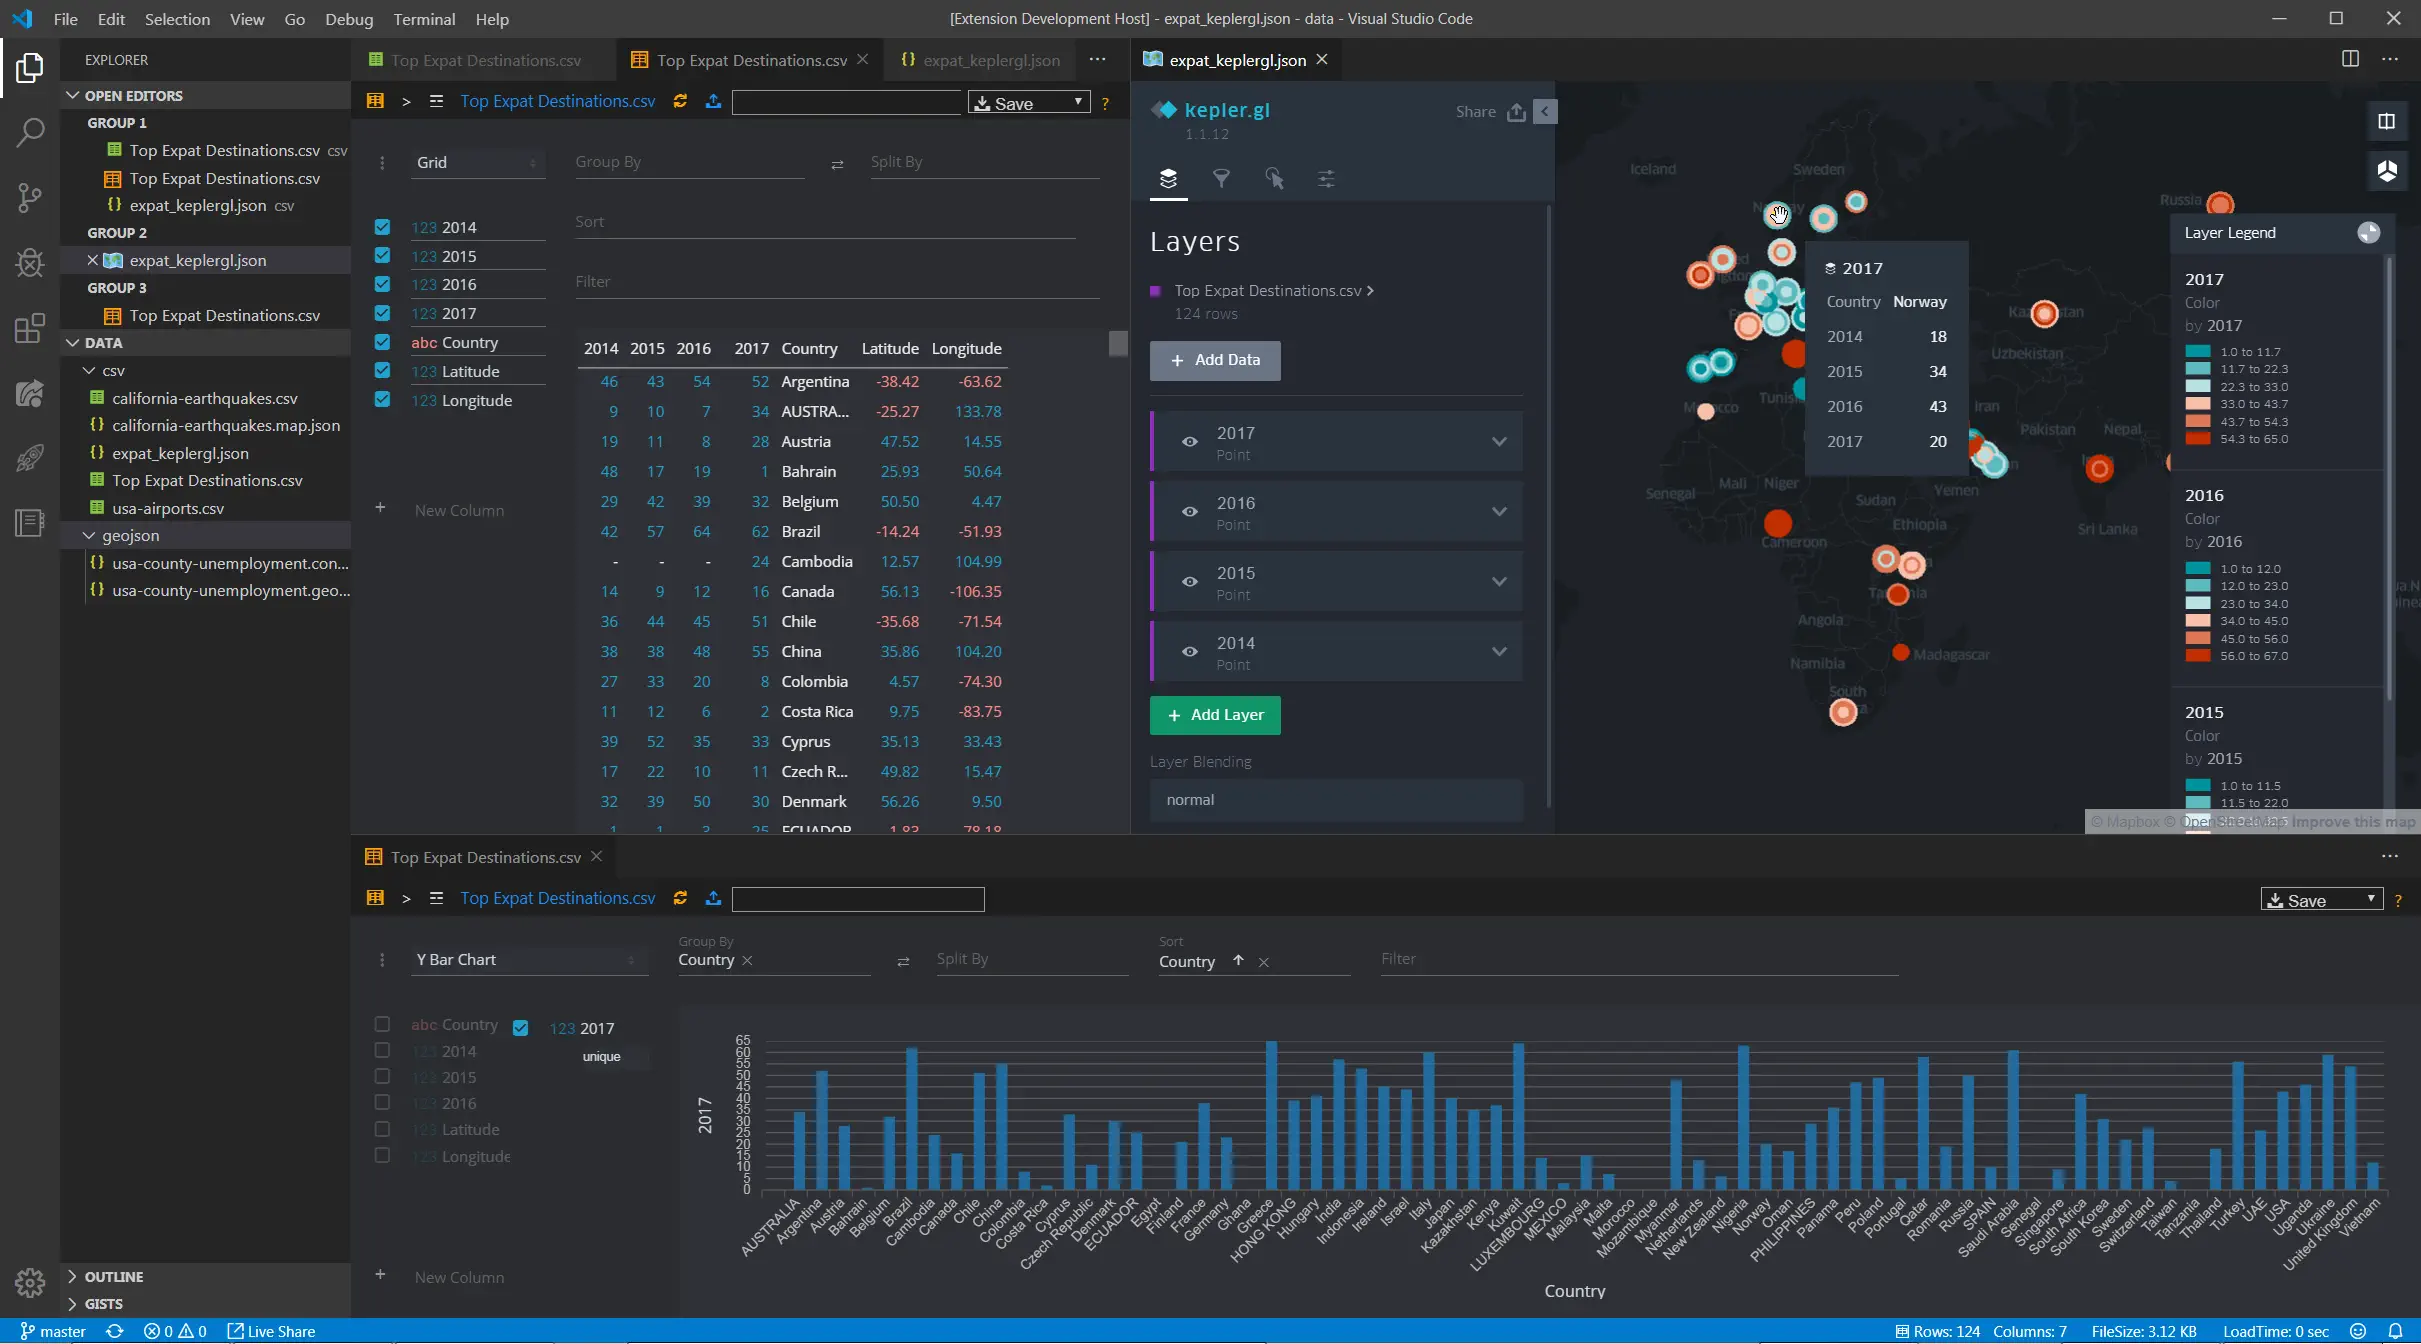
Task: Open Source Control view in activity bar
Action: tap(30, 197)
